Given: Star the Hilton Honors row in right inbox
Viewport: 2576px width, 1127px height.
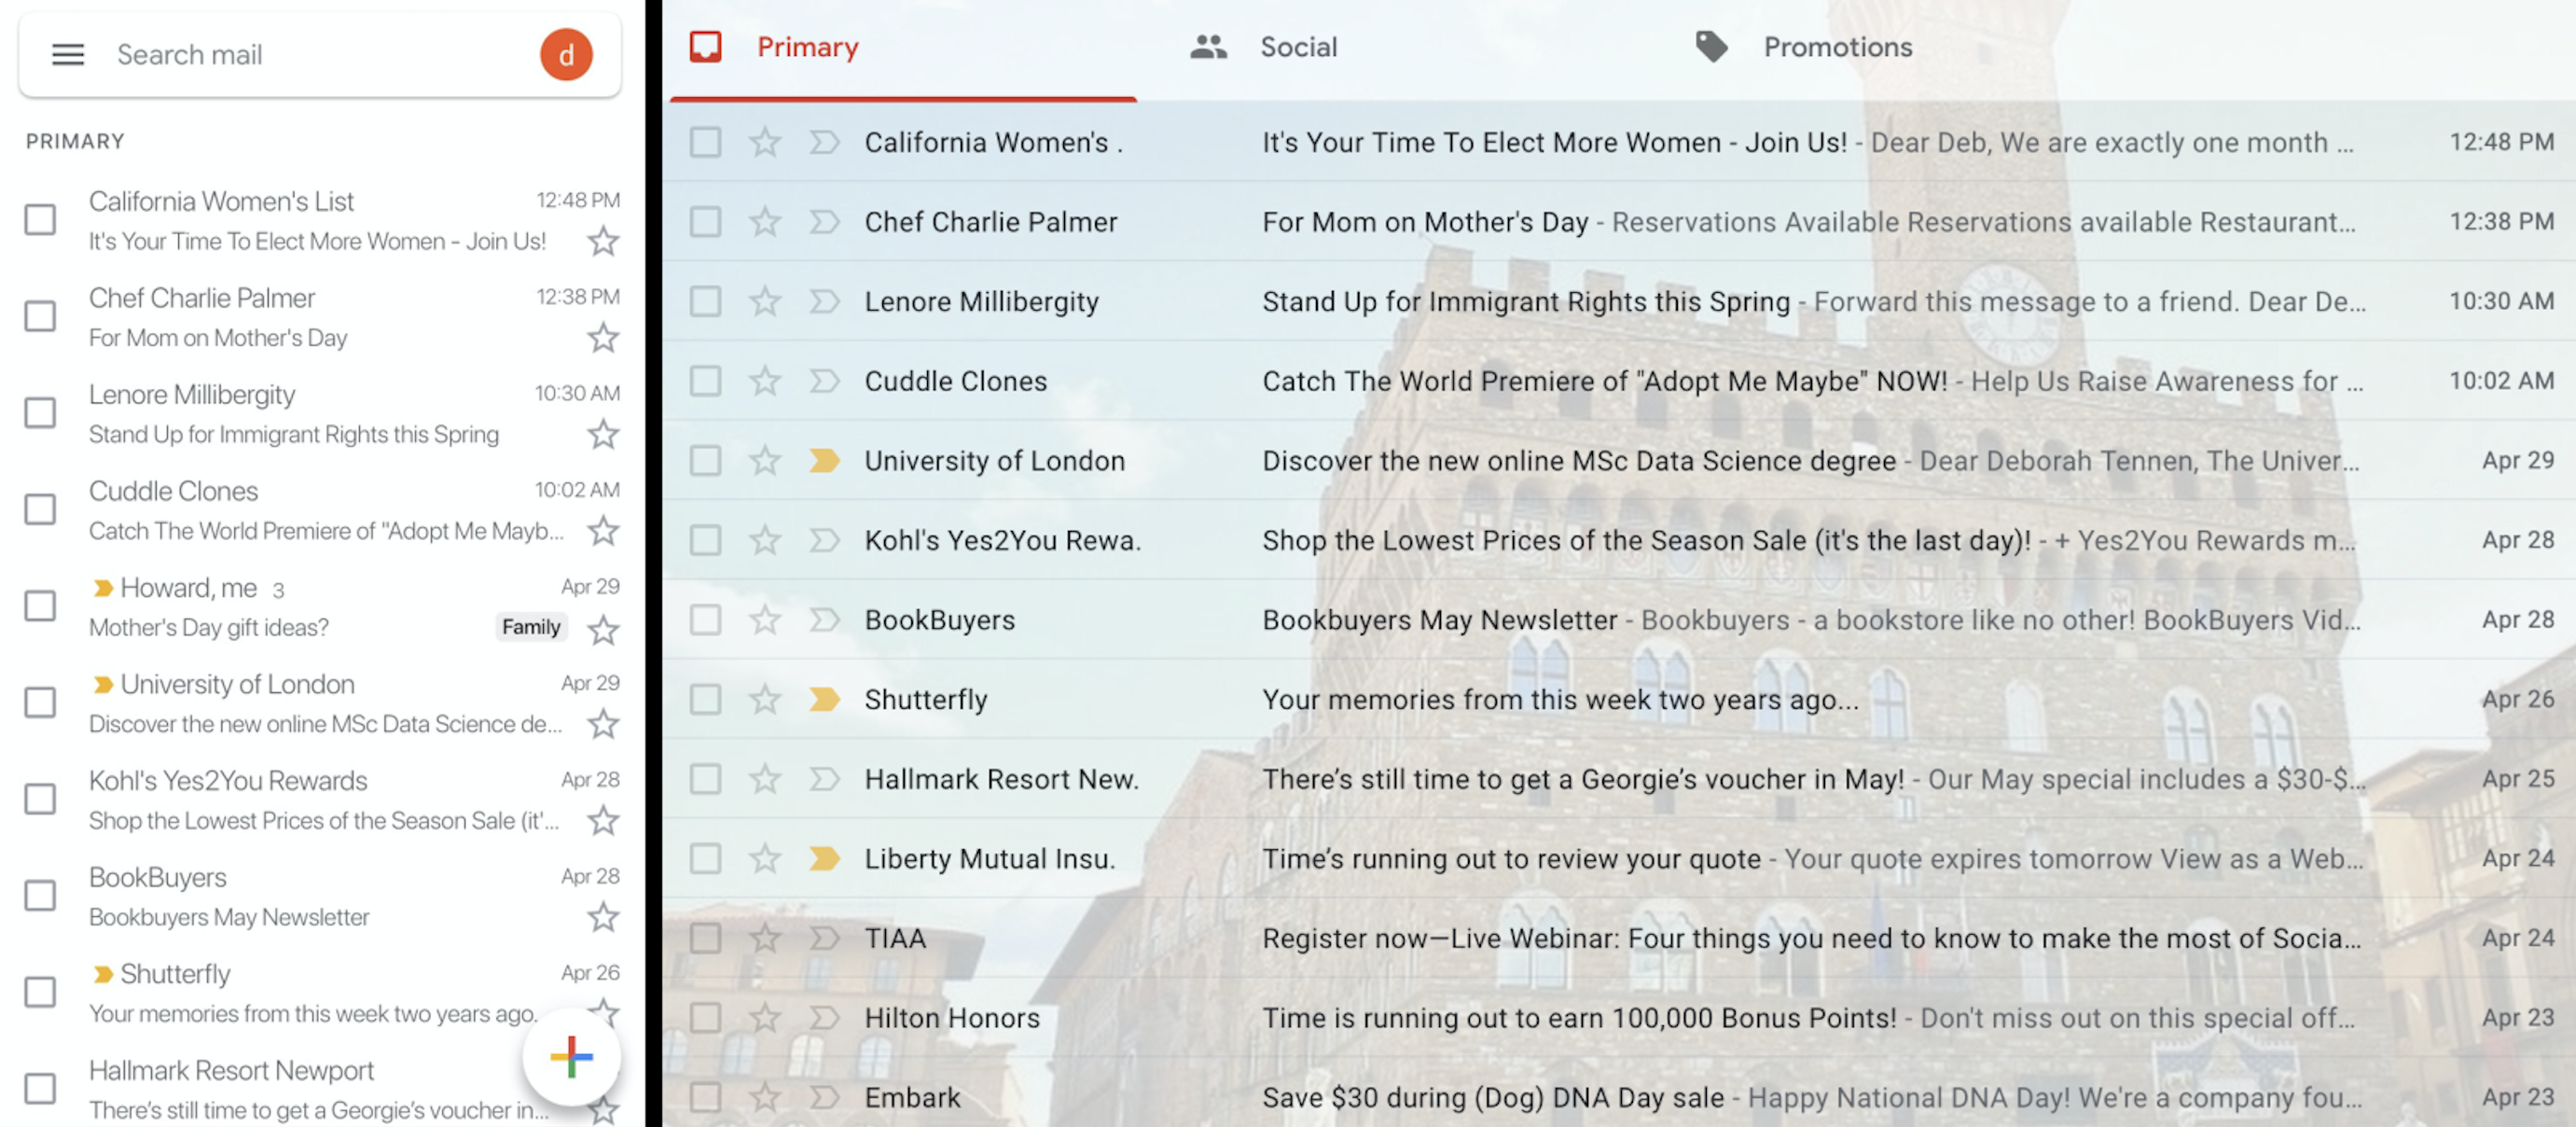Looking at the screenshot, I should [x=765, y=1017].
